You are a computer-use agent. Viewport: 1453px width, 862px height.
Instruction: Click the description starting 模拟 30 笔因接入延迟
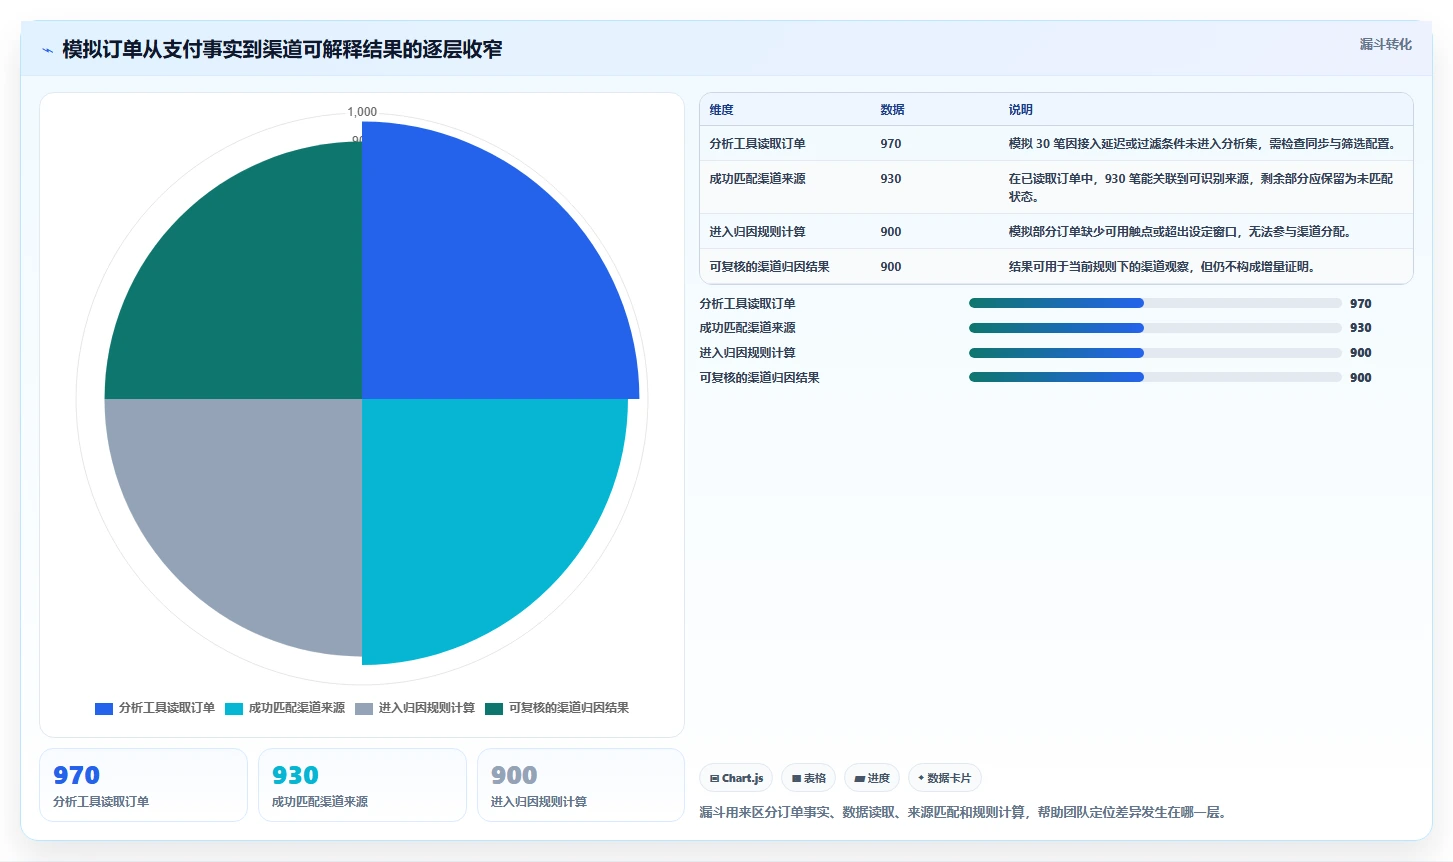coord(1202,144)
